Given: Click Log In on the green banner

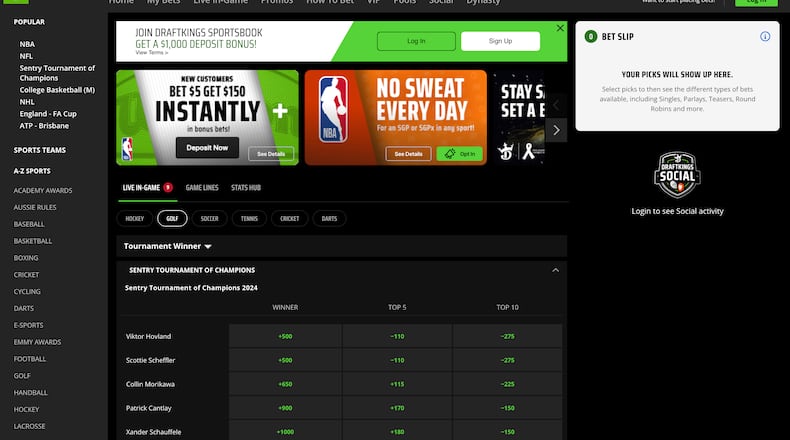Looking at the screenshot, I should tap(416, 41).
